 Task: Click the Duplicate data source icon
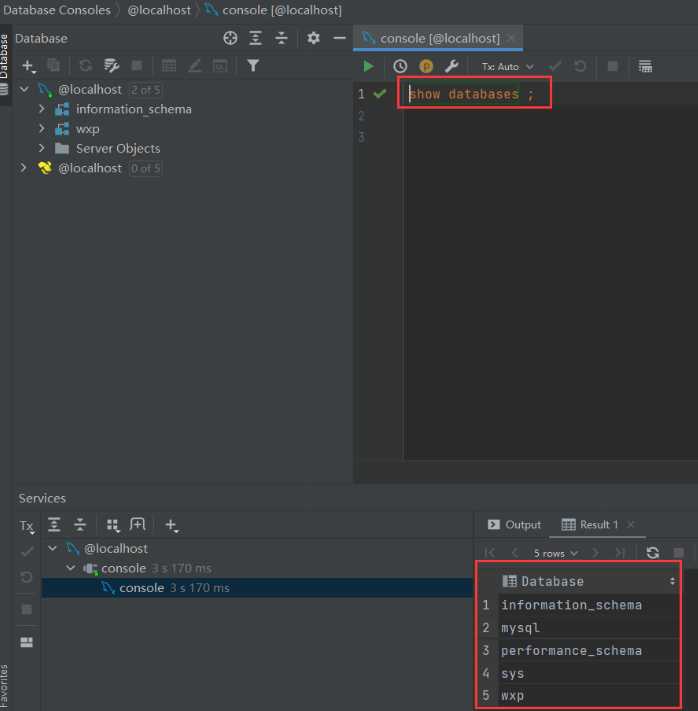[54, 66]
